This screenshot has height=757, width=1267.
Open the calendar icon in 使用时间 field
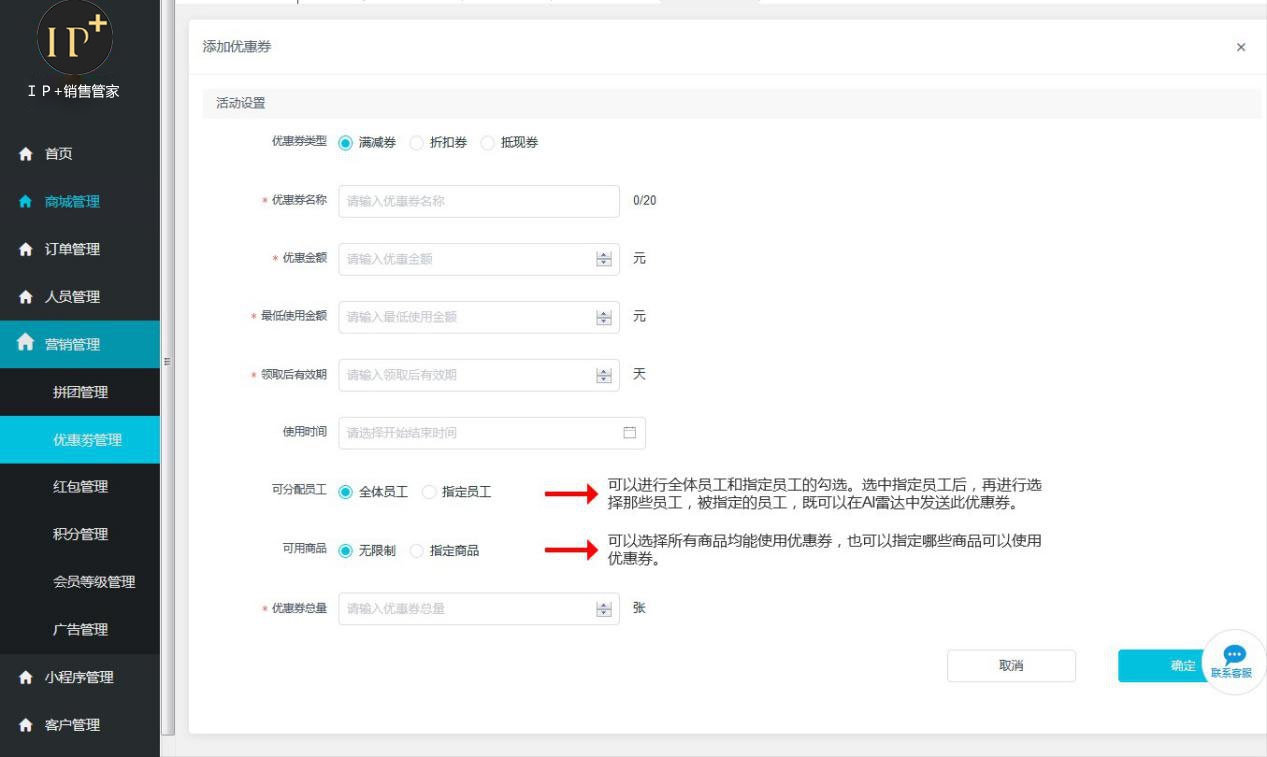click(630, 433)
